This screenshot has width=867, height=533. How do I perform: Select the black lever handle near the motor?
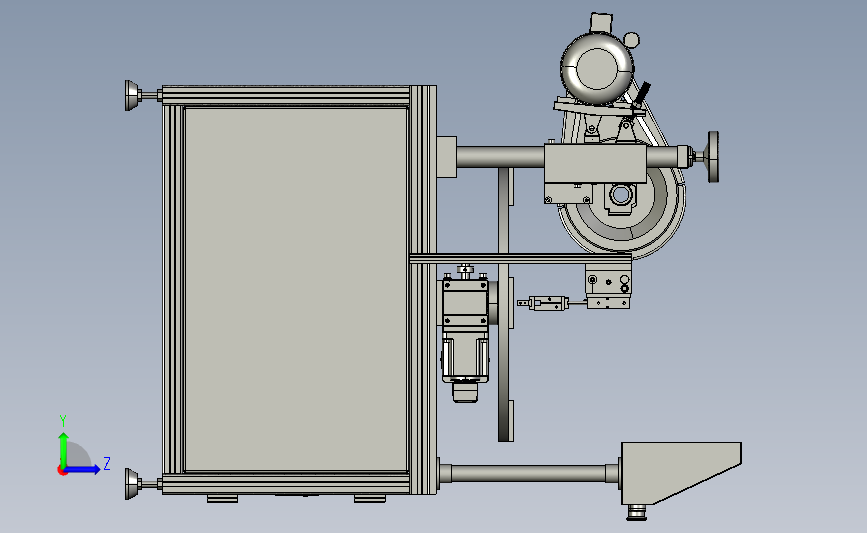(x=643, y=95)
